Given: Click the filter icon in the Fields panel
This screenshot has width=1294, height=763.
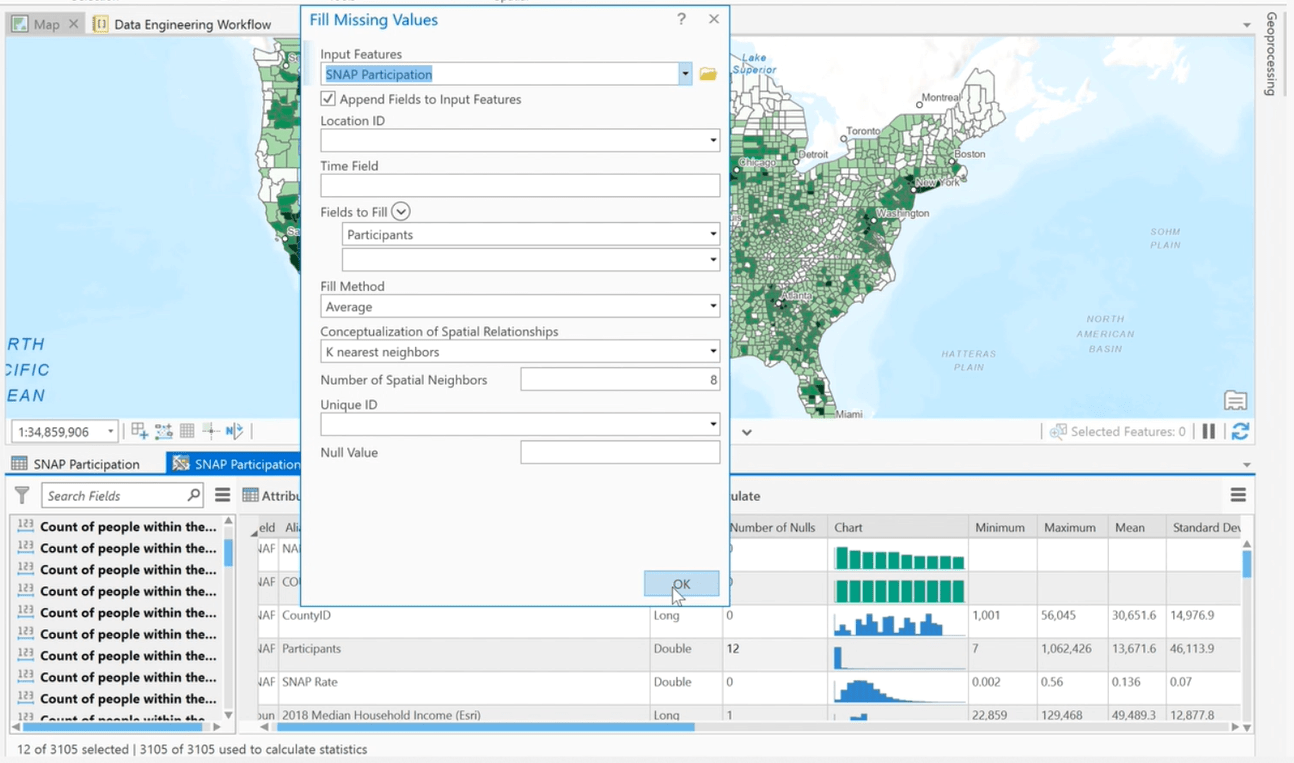Looking at the screenshot, I should click(21, 495).
